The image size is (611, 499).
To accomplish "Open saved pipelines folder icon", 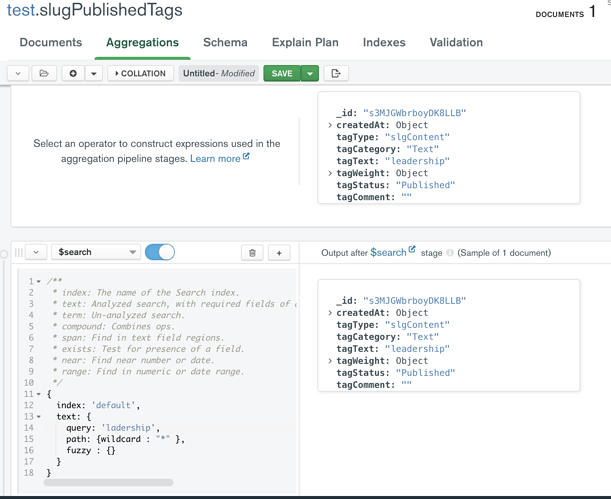I will (44, 73).
